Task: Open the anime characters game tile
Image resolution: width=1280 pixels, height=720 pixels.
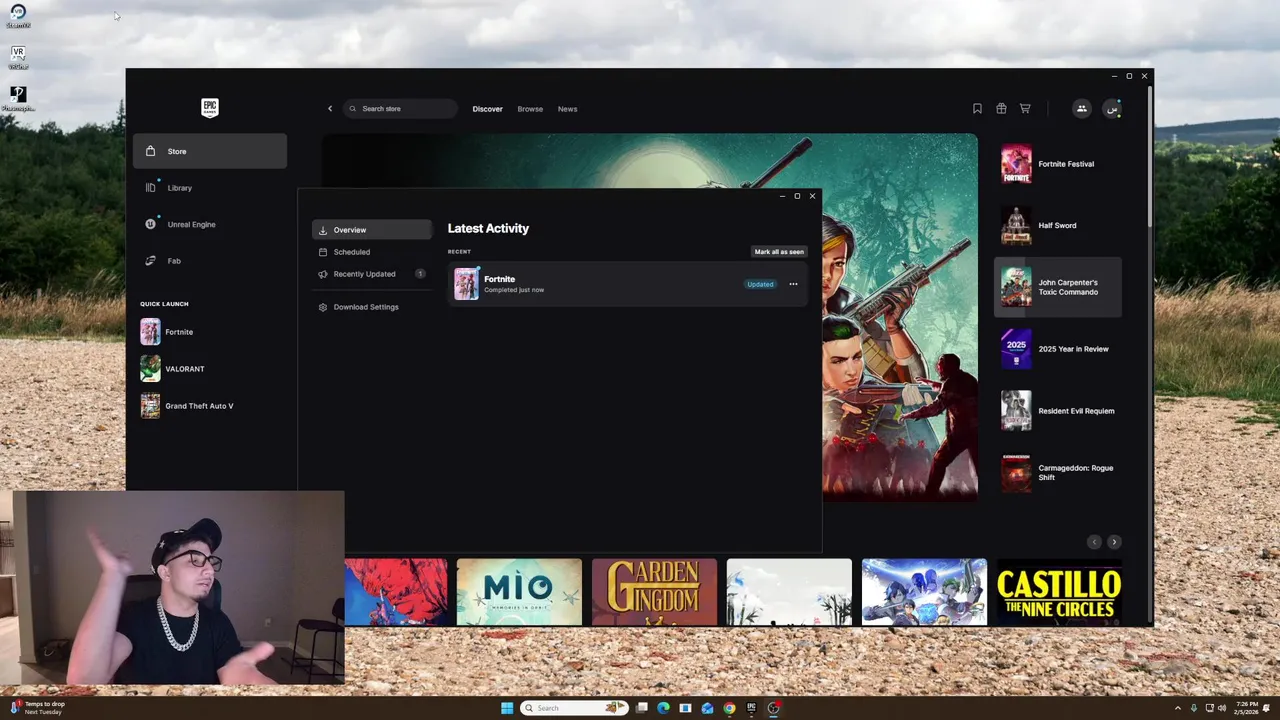Action: [x=924, y=592]
